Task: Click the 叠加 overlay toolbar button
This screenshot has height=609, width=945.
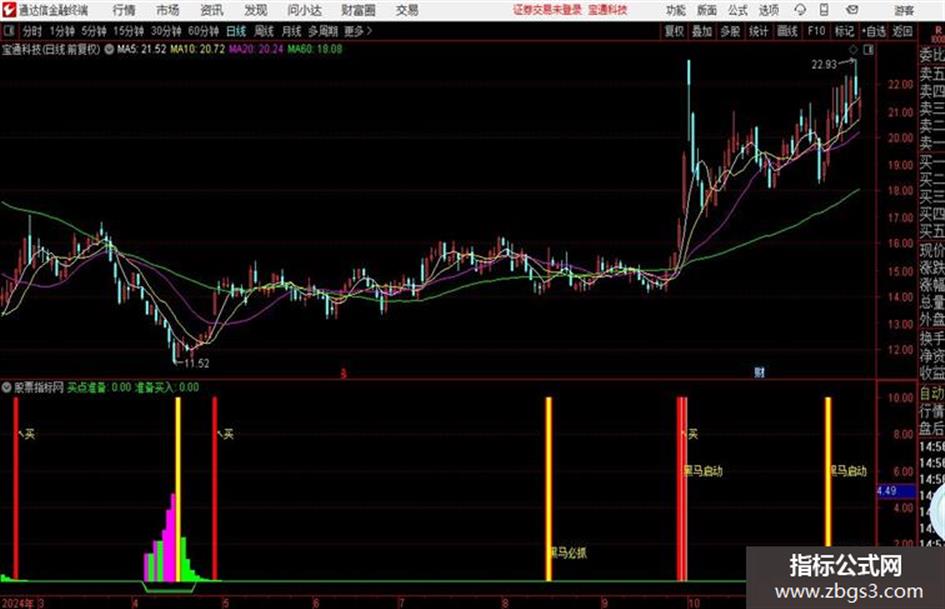Action: (x=702, y=31)
